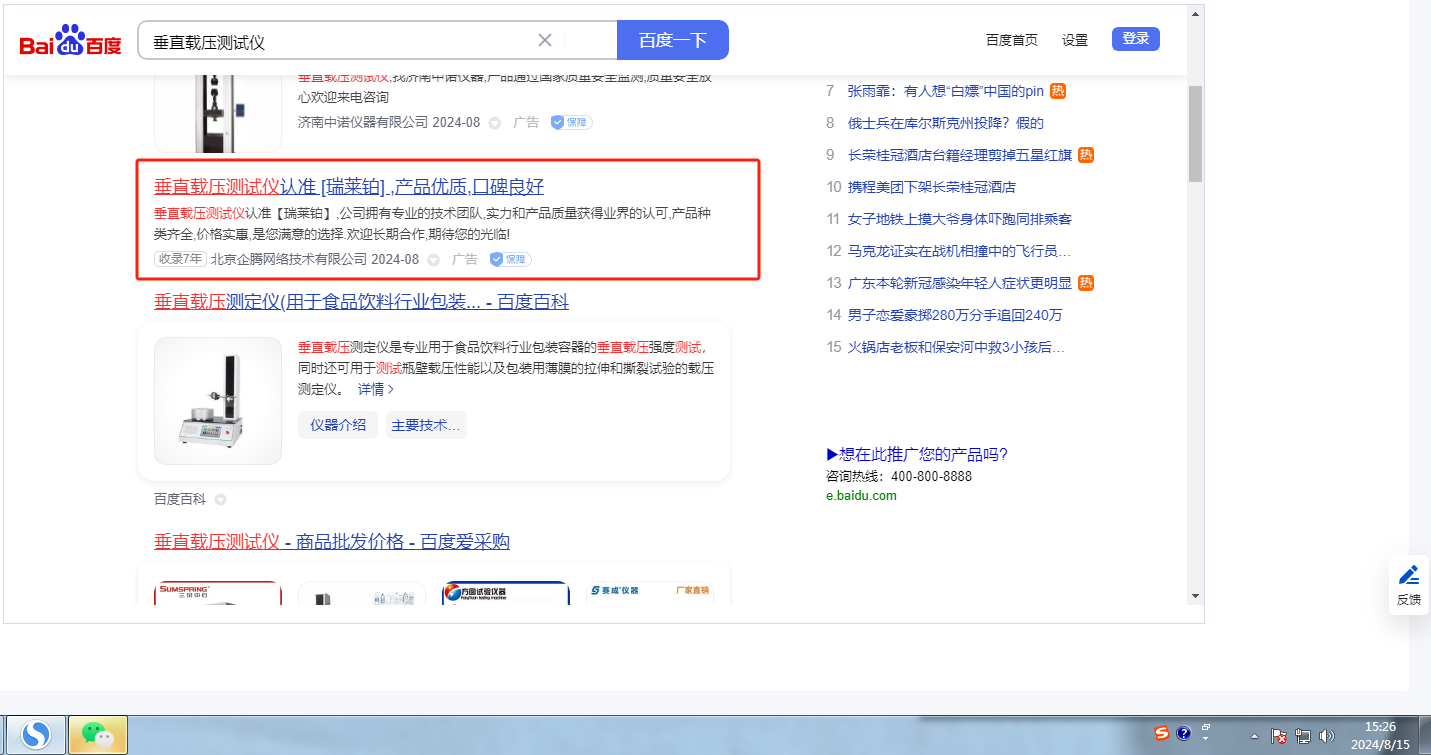The width and height of the screenshot is (1431, 755).
Task: Open the dropdown next to 百度百科 source
Action: 220,499
